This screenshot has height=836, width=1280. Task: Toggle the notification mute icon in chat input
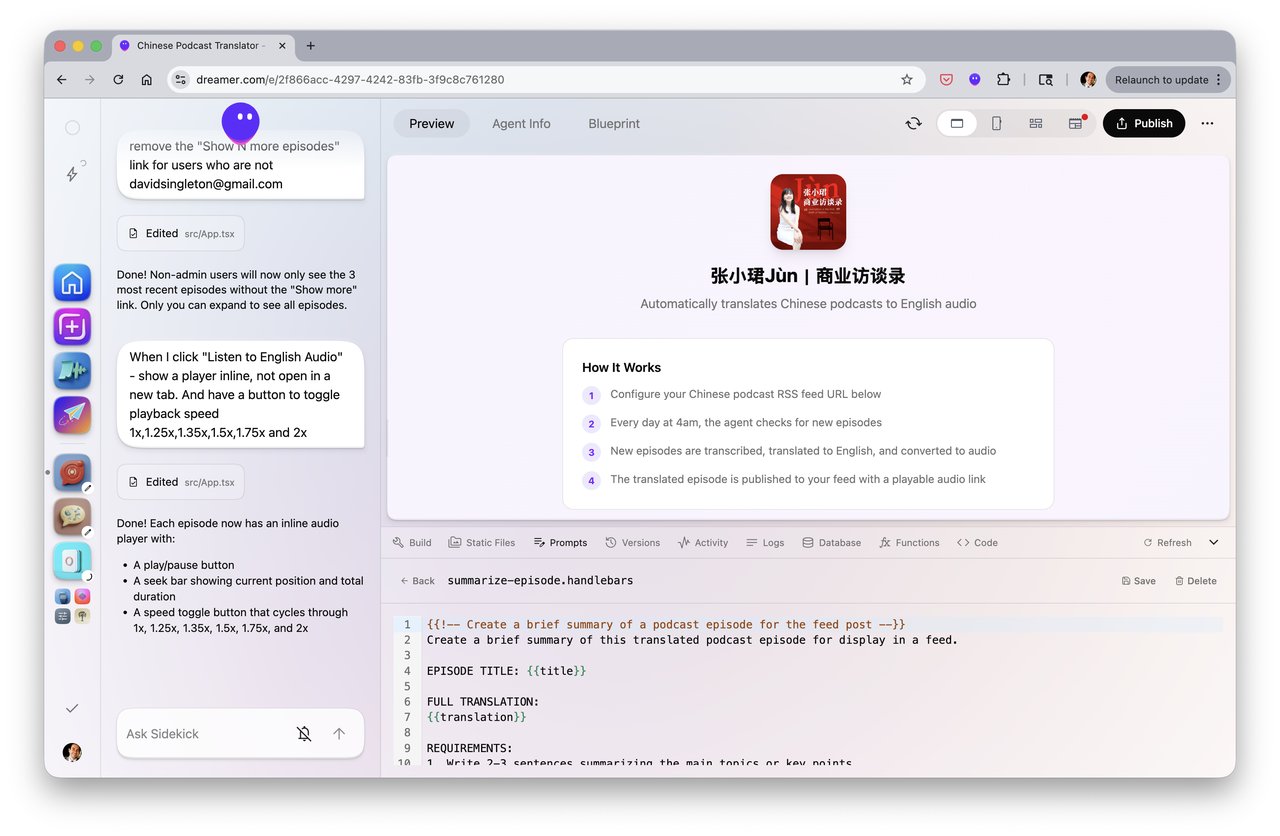click(x=304, y=733)
